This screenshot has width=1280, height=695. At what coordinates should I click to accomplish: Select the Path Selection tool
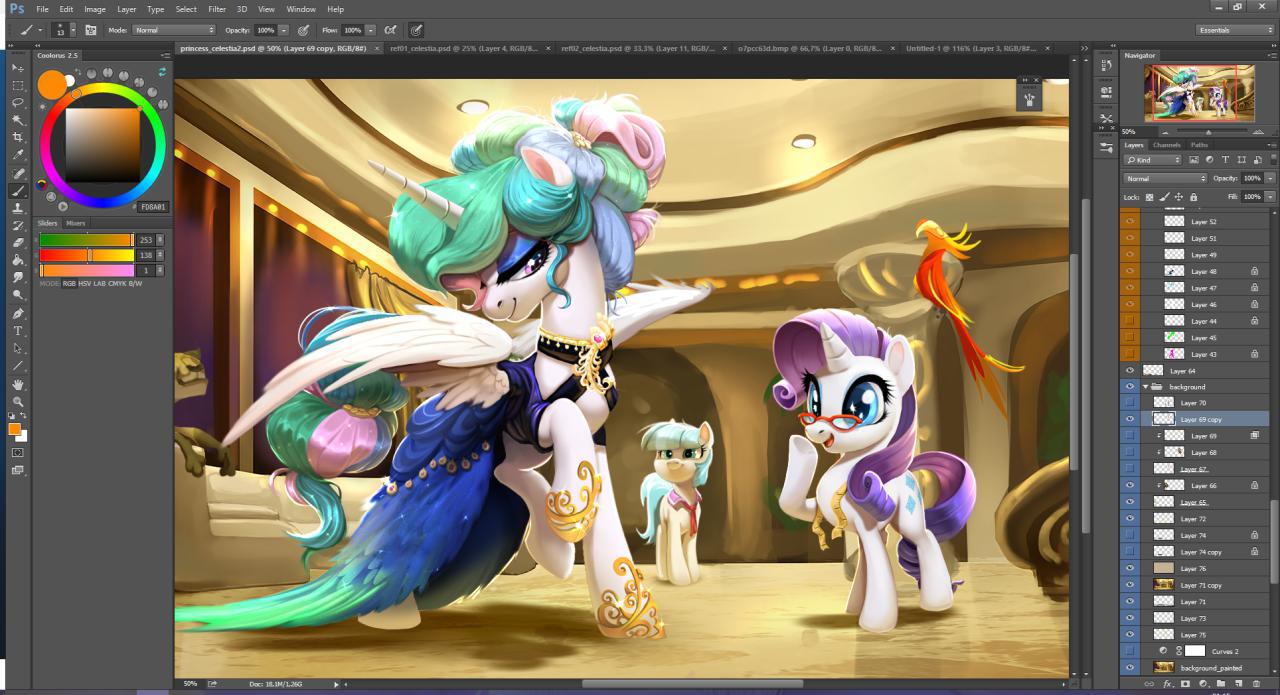pyautogui.click(x=18, y=348)
